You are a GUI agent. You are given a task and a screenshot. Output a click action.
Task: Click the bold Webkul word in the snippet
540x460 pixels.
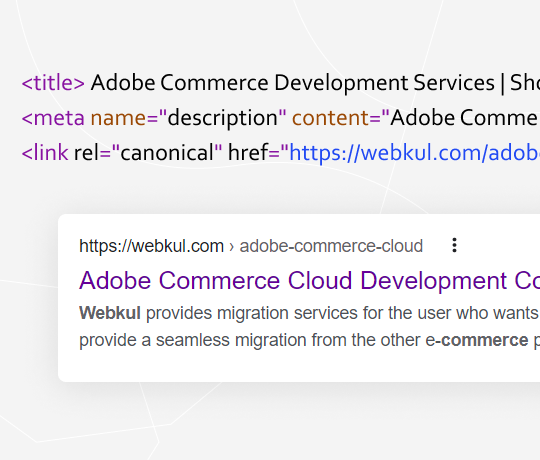click(110, 313)
